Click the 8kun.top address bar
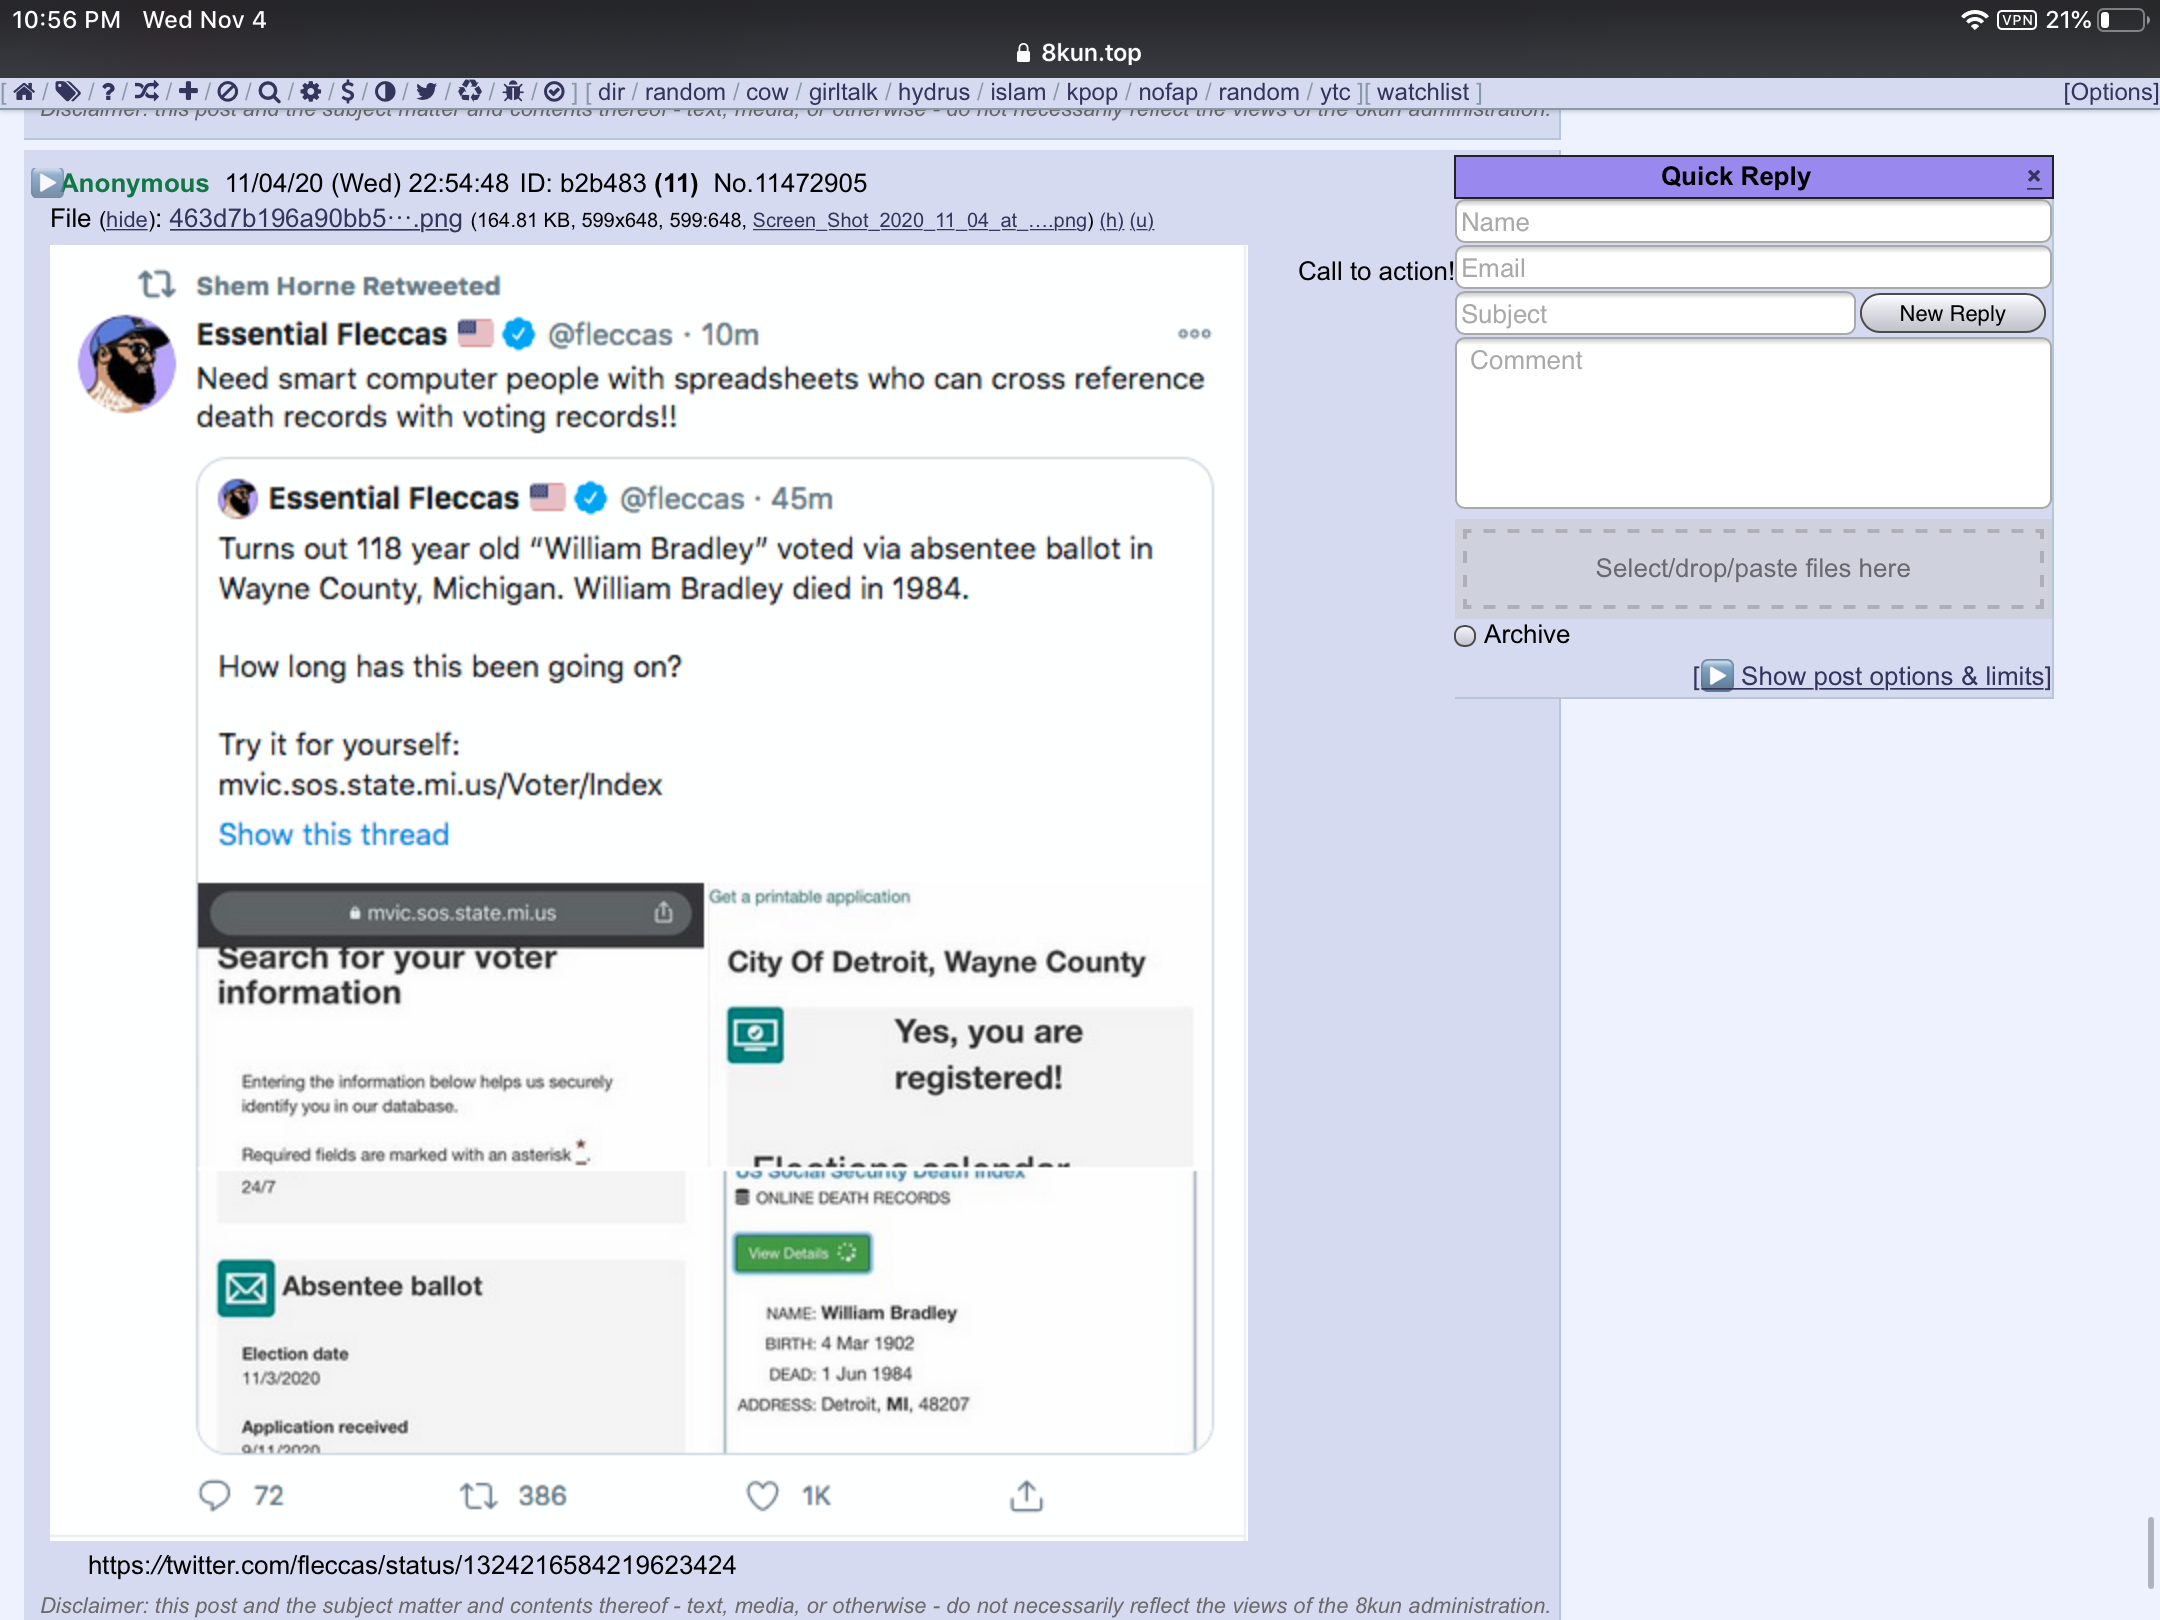This screenshot has height=1620, width=2160. 1080,53
